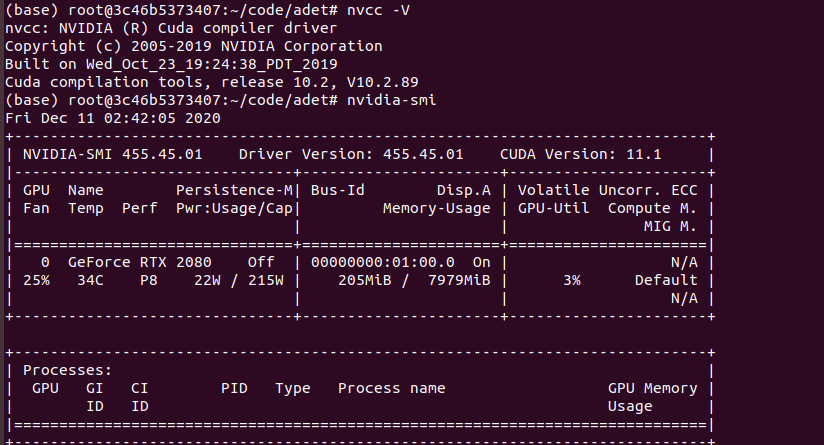Click 'Driver Version: 455.45.01' text
The image size is (824, 445).
[x=351, y=154]
